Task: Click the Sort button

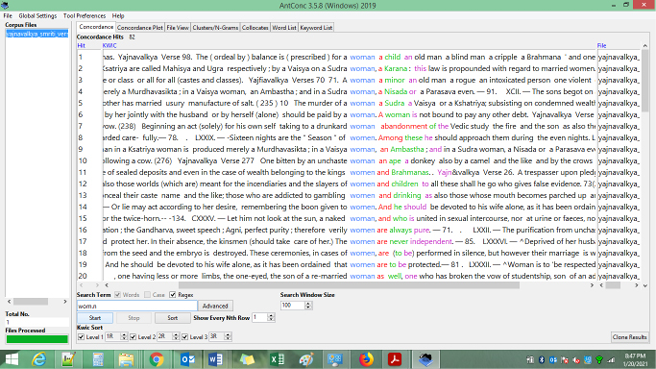Action: 172,318
